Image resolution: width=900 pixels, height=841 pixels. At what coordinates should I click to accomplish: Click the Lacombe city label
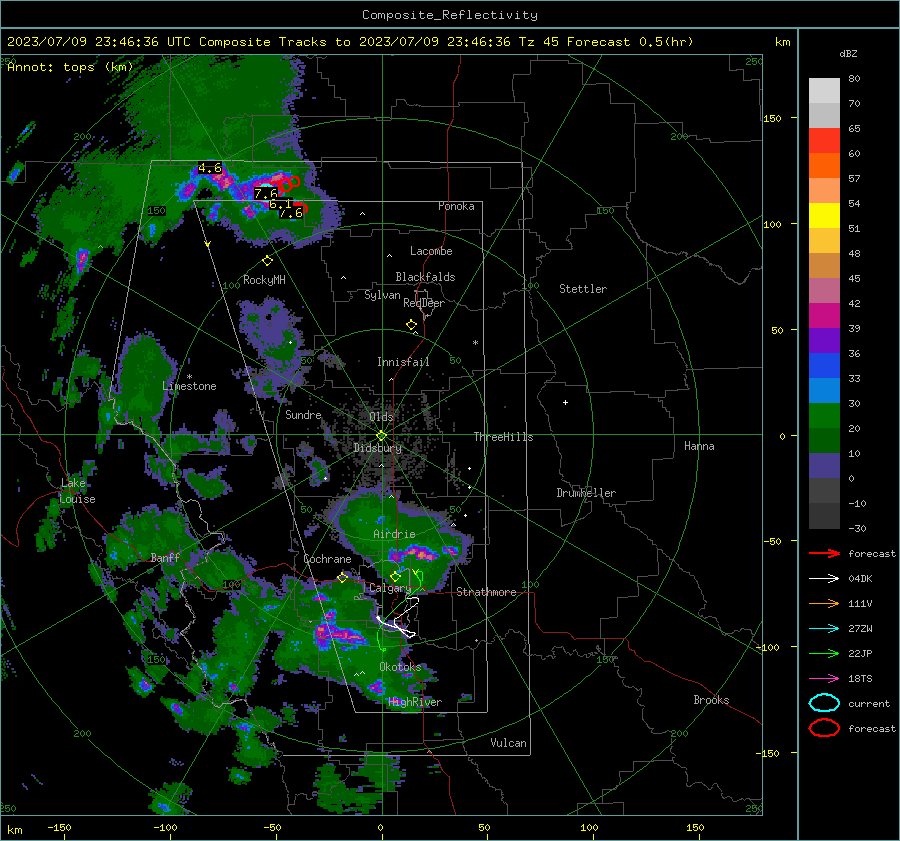pyautogui.click(x=431, y=251)
